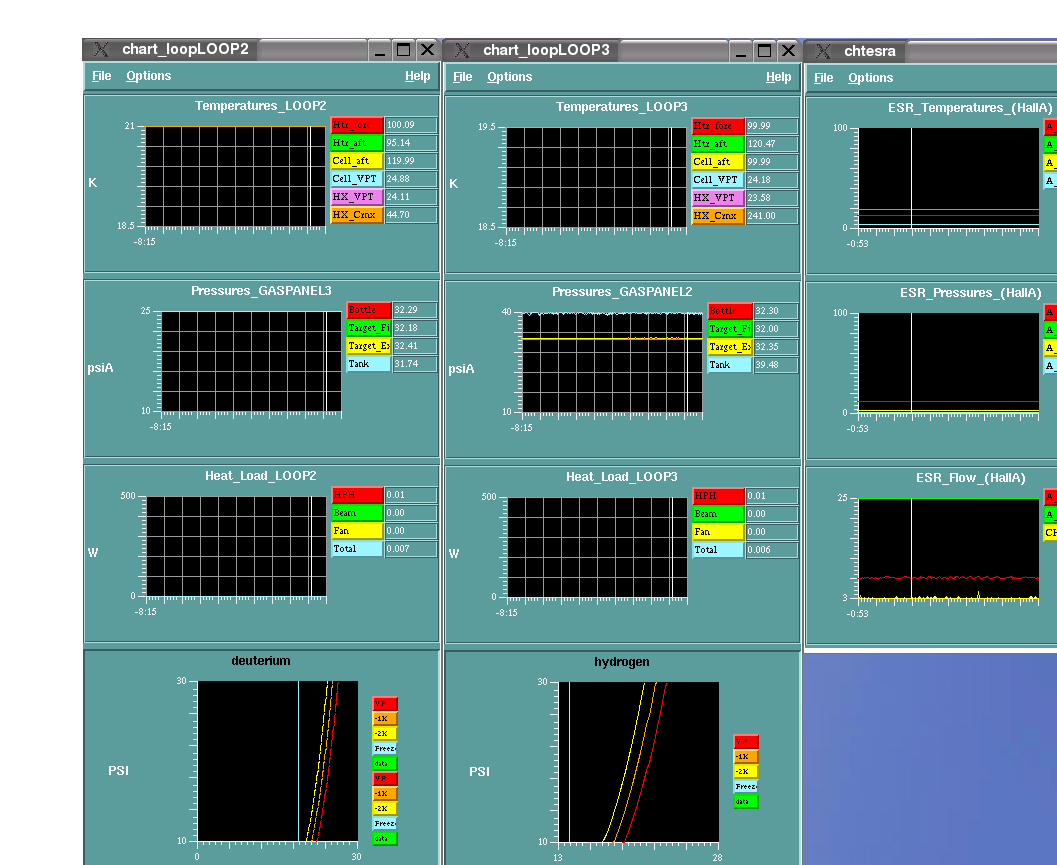
Task: Click -1K legend in hydrogen chart
Action: point(746,756)
